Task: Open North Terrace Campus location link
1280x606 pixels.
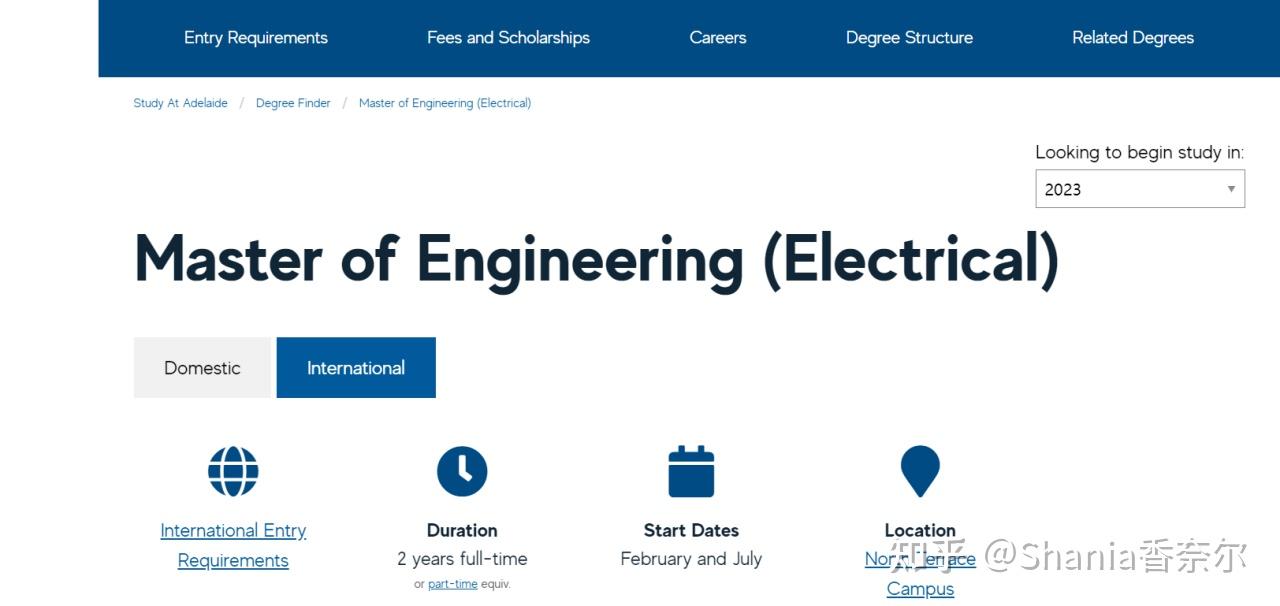Action: [920, 589]
